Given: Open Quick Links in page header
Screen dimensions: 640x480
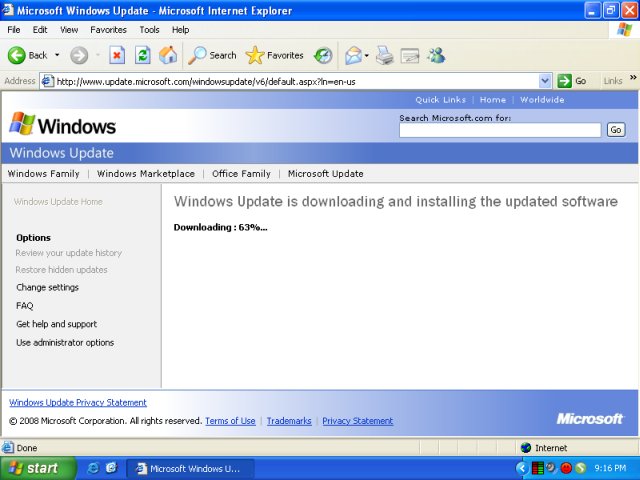Looking at the screenshot, I should 440,100.
